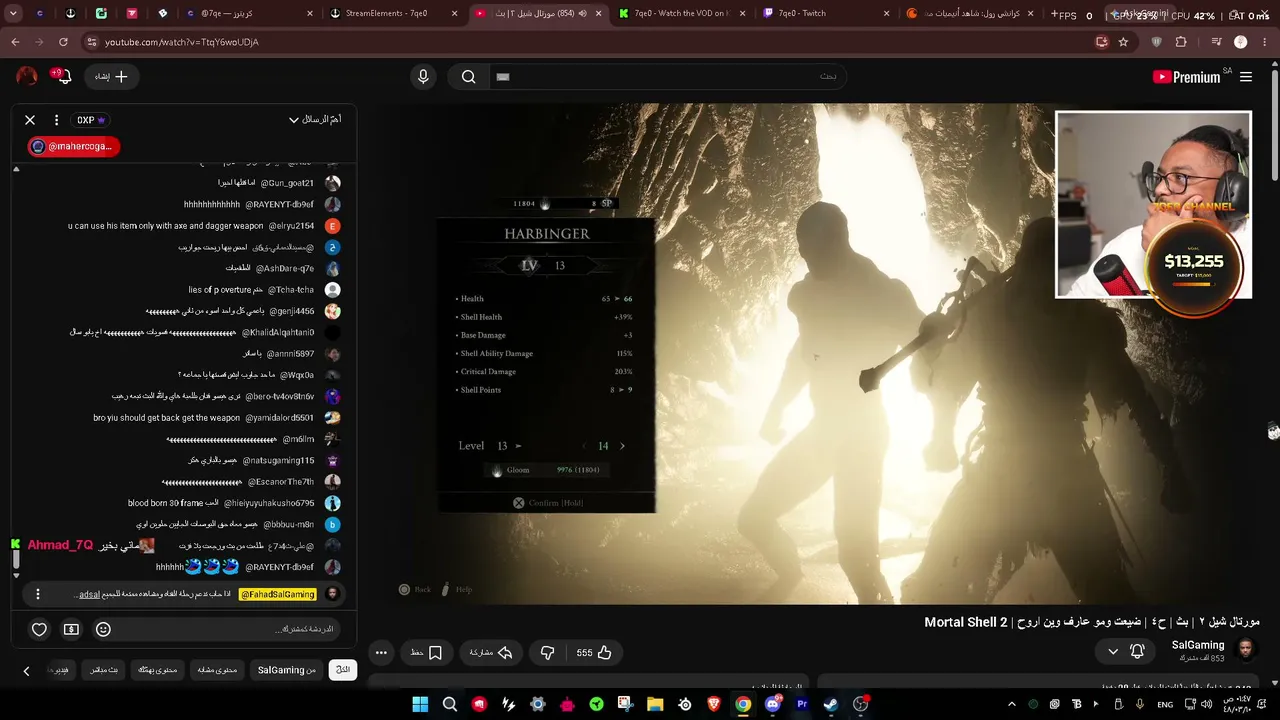
Task: Like the video with thumbs up
Action: click(x=593, y=653)
